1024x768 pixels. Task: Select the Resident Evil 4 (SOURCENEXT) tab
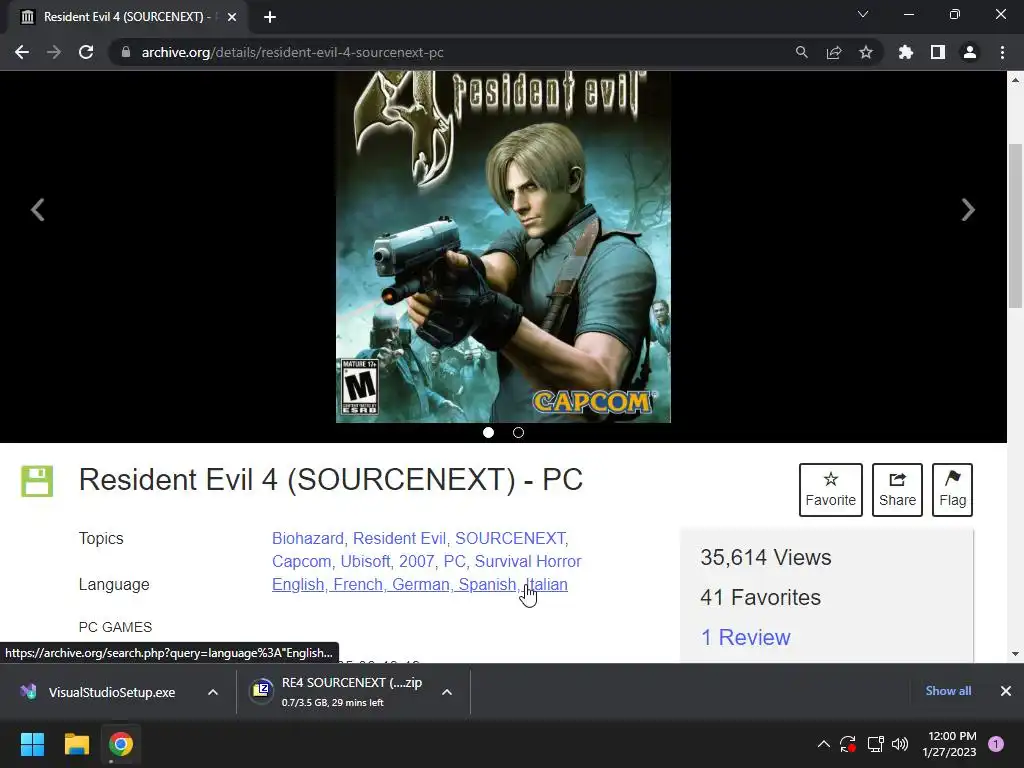click(x=128, y=17)
